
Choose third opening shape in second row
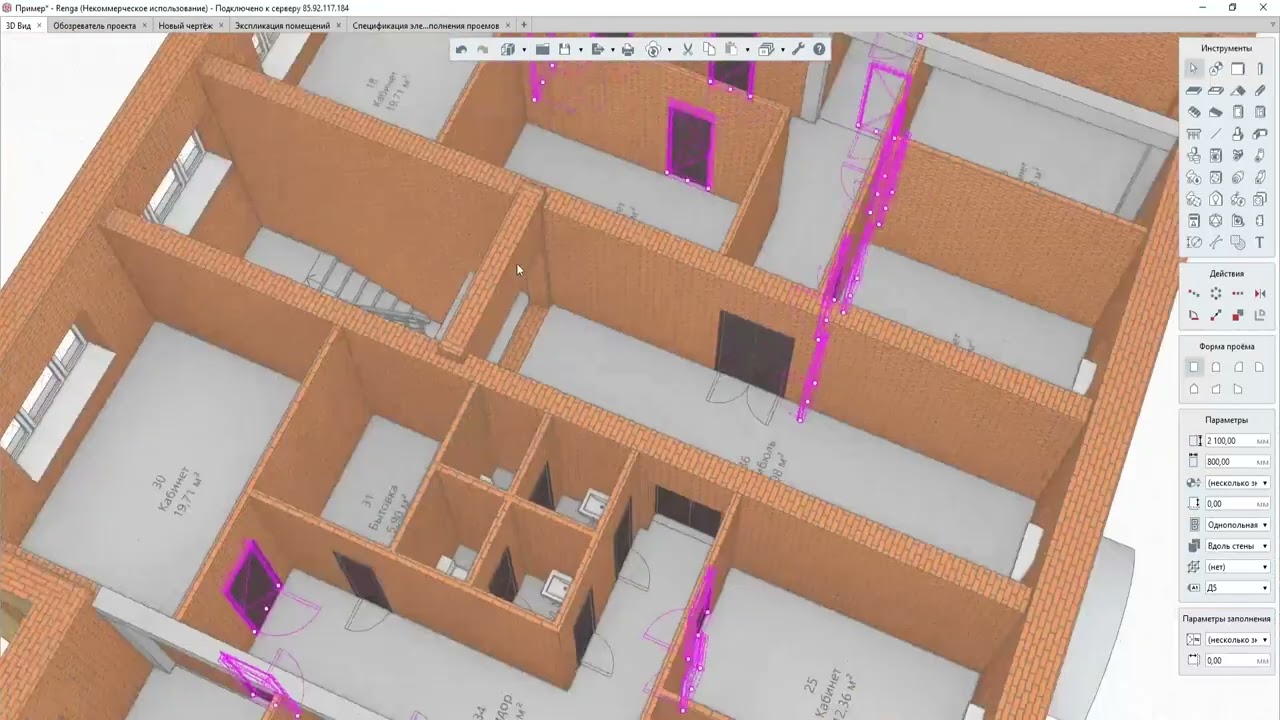1238,389
